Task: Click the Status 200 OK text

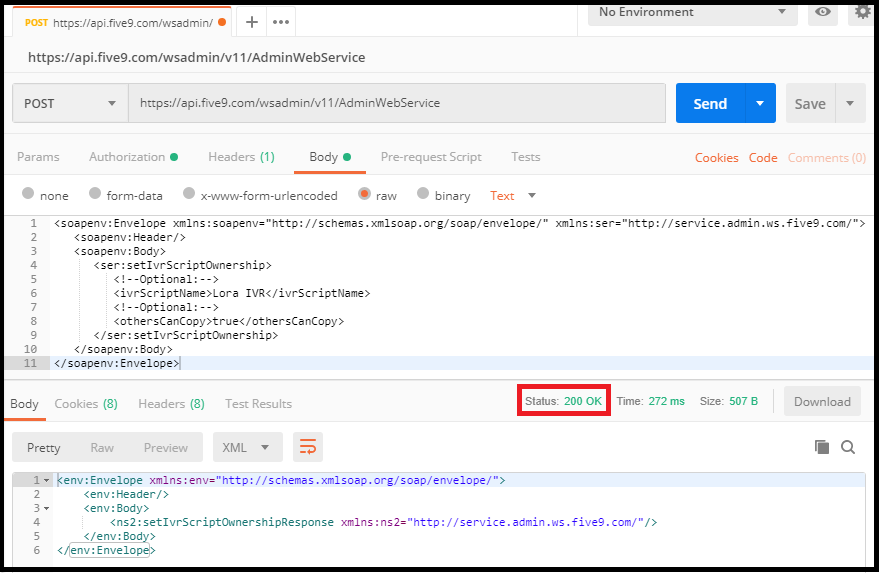Action: pos(563,401)
